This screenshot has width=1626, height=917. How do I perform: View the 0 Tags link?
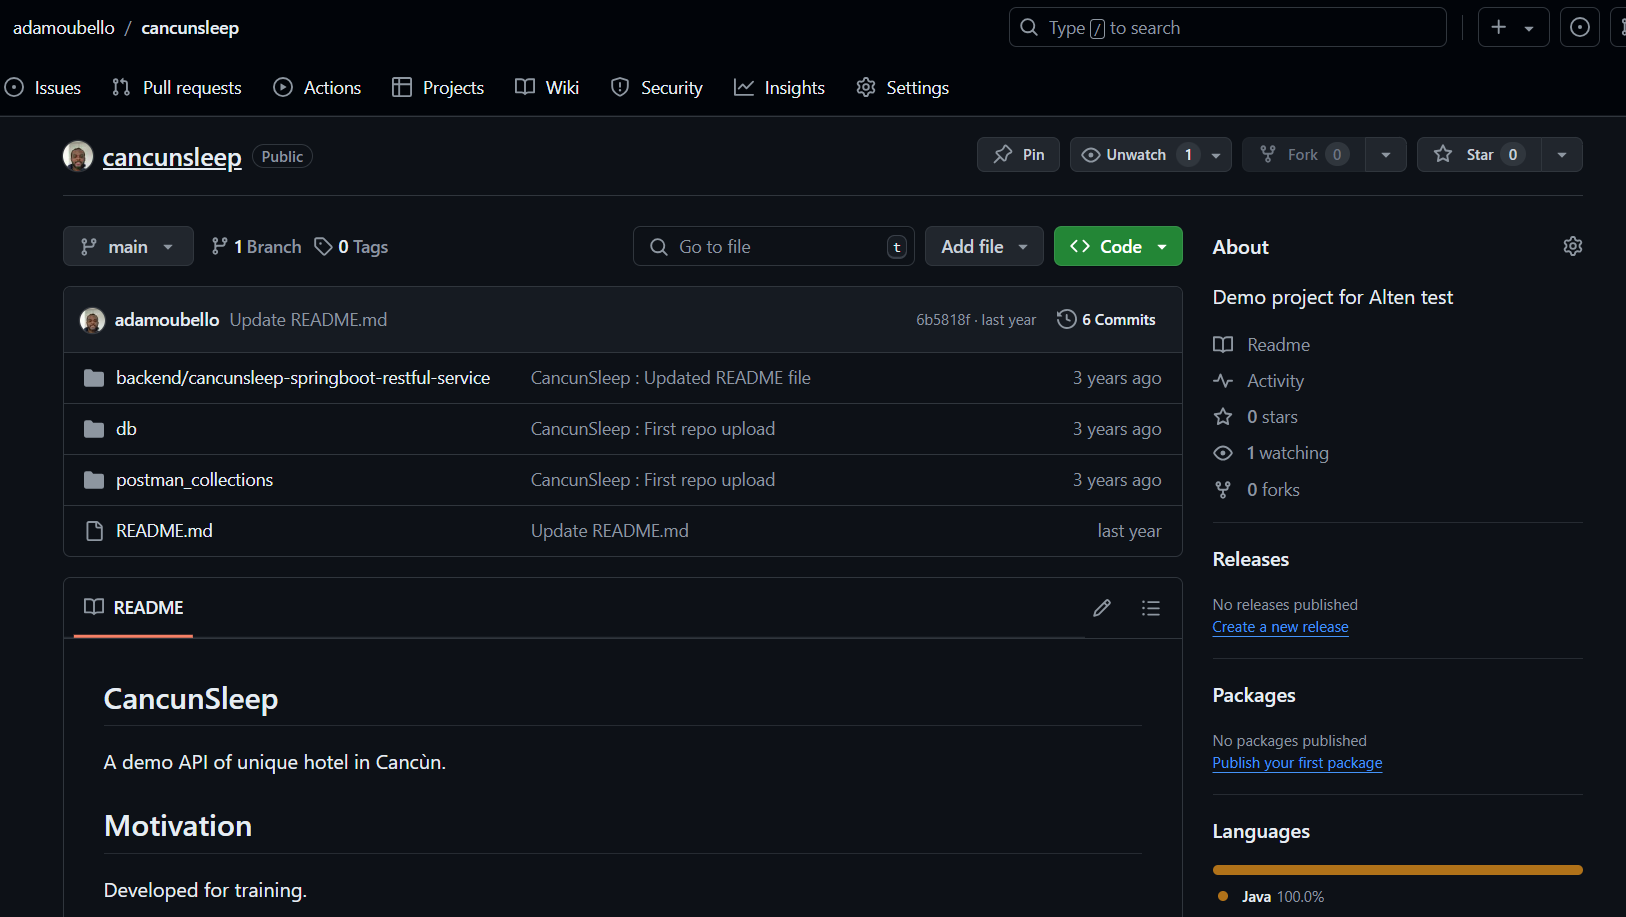[351, 247]
